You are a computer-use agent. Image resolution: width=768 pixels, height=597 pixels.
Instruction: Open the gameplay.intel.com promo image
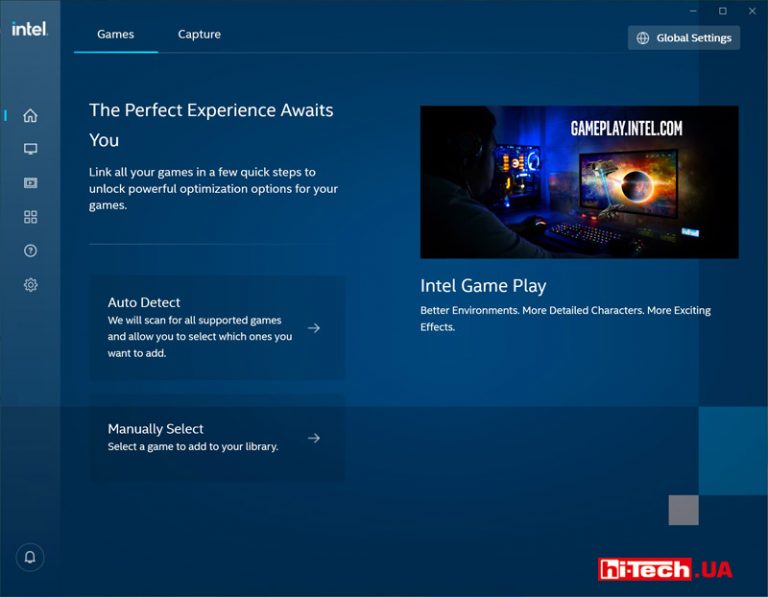coord(579,182)
